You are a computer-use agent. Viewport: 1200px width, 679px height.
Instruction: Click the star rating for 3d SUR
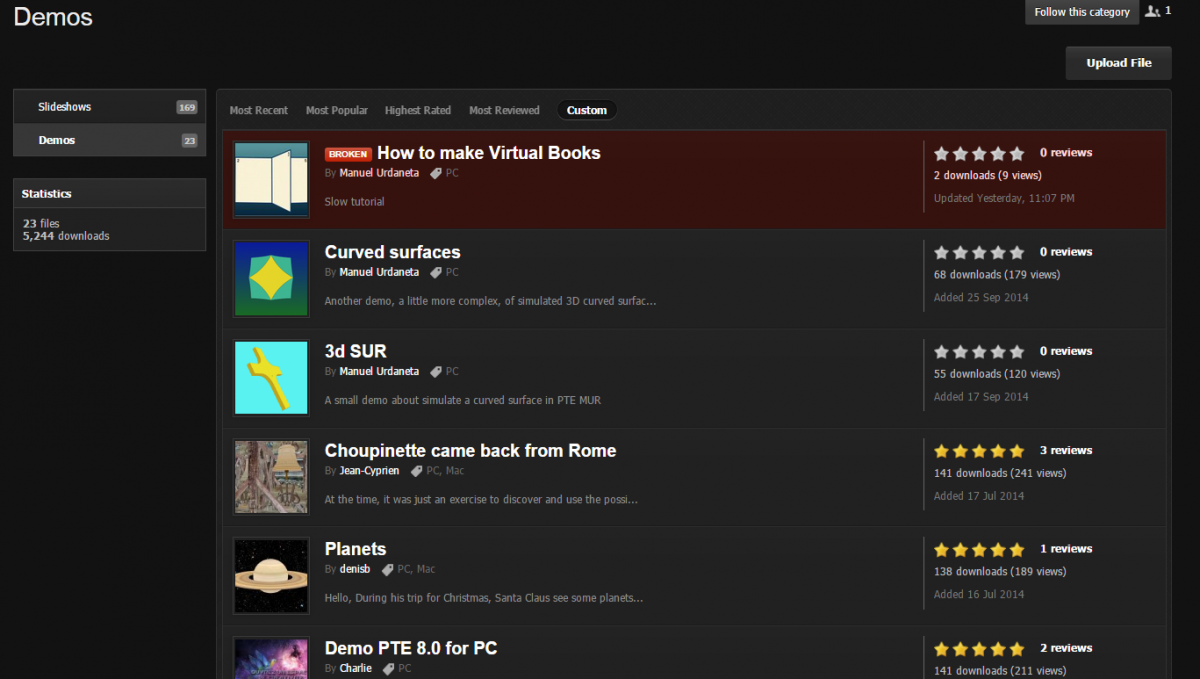click(x=979, y=352)
